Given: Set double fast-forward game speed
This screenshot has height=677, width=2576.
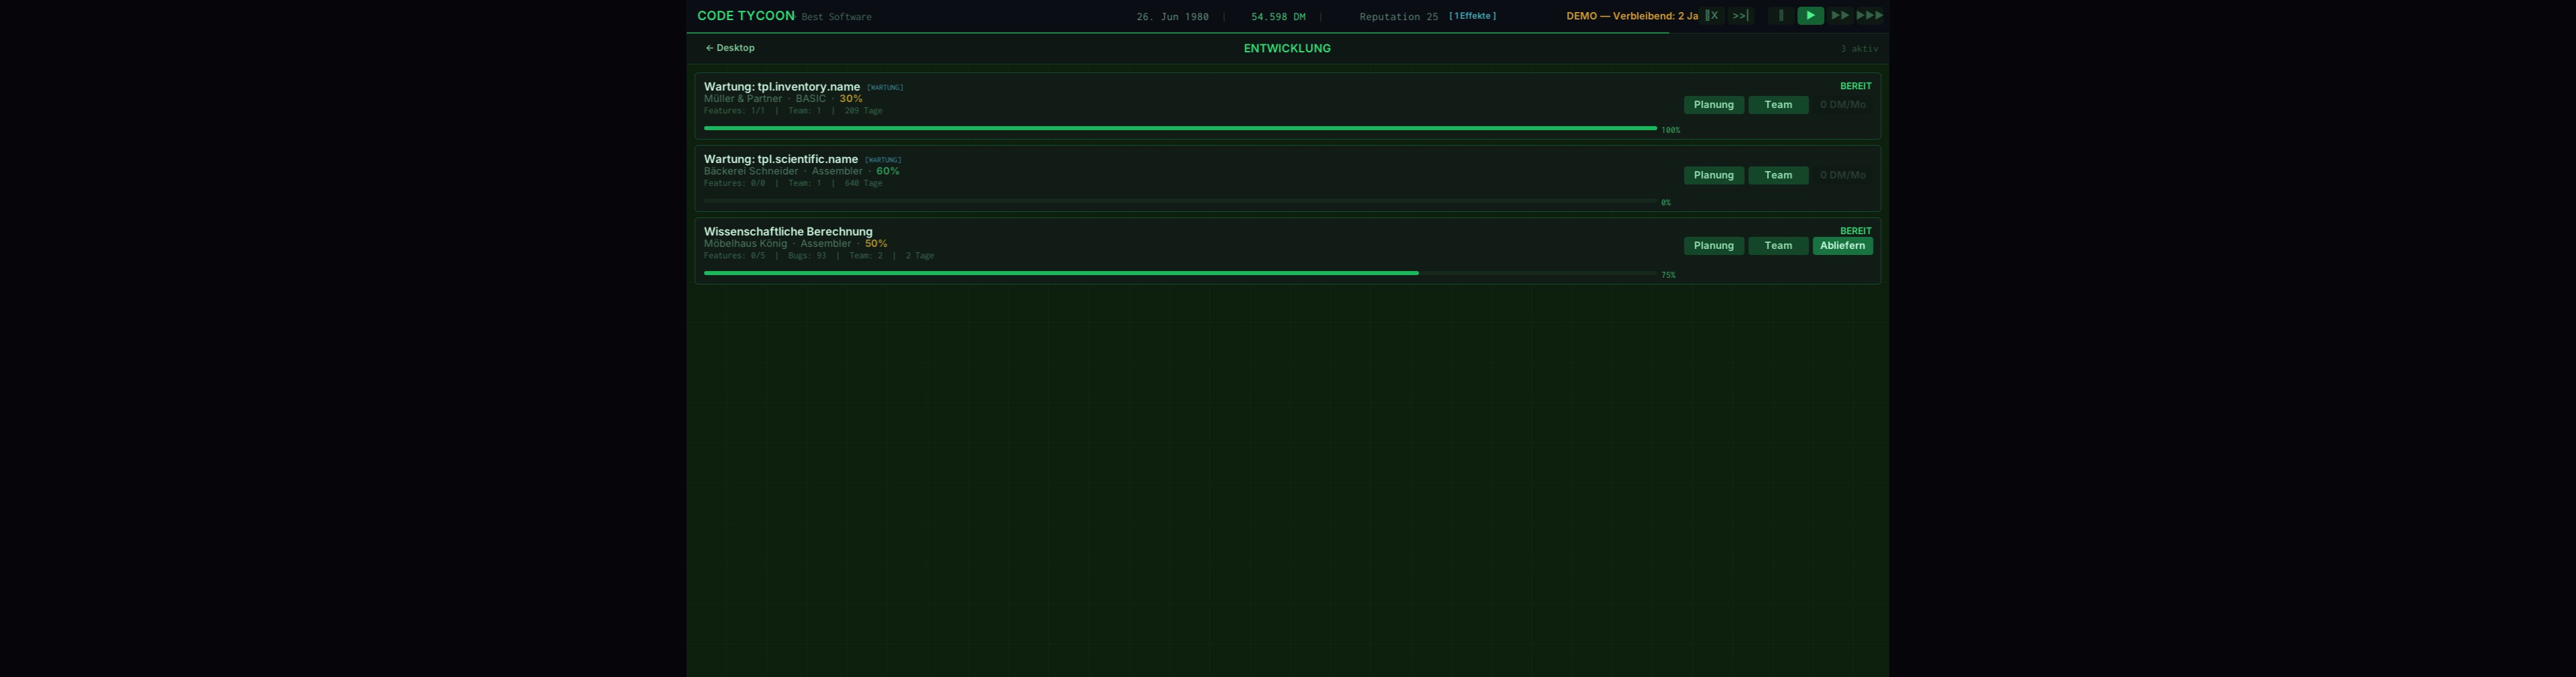Looking at the screenshot, I should click(x=1839, y=16).
